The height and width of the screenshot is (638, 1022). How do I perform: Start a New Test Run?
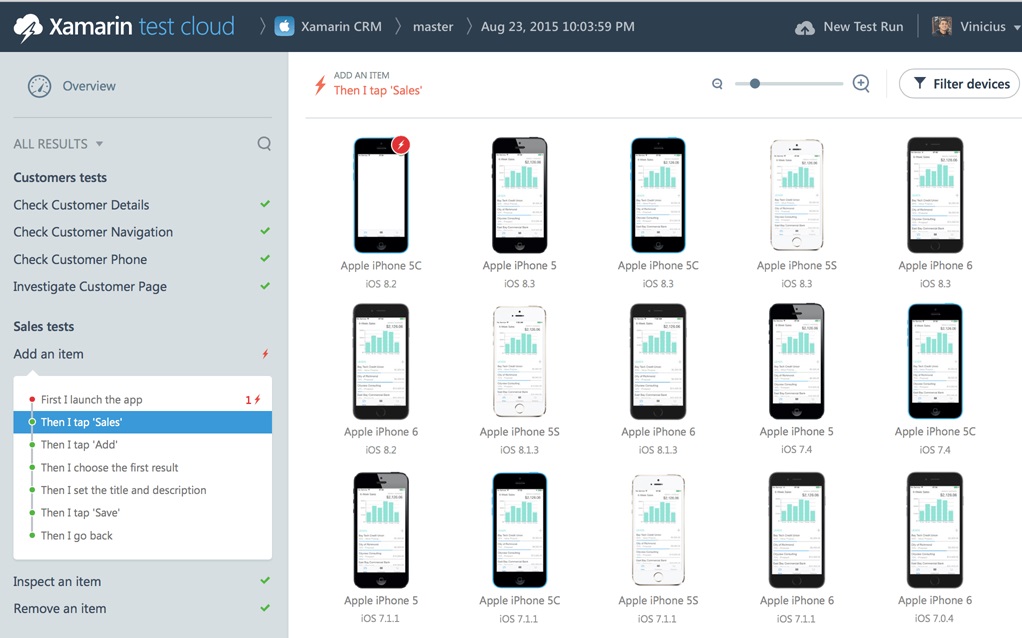pos(849,27)
